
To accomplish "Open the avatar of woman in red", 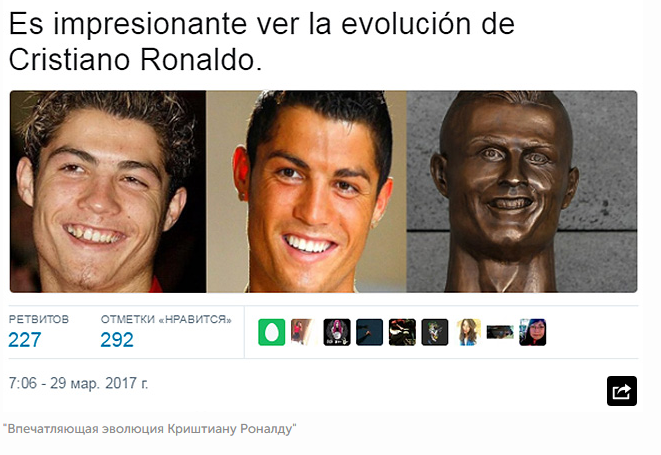I will tap(302, 332).
